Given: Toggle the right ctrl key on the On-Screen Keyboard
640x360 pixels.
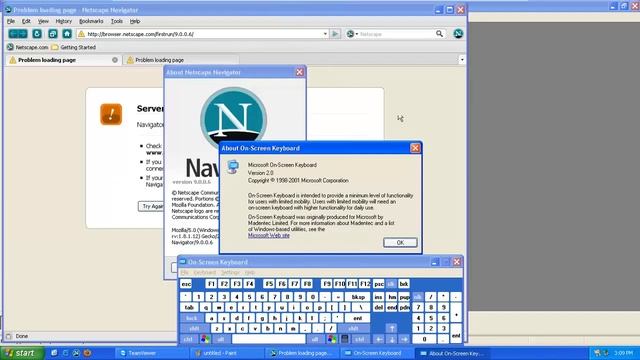Looking at the screenshot, I should tap(360, 339).
